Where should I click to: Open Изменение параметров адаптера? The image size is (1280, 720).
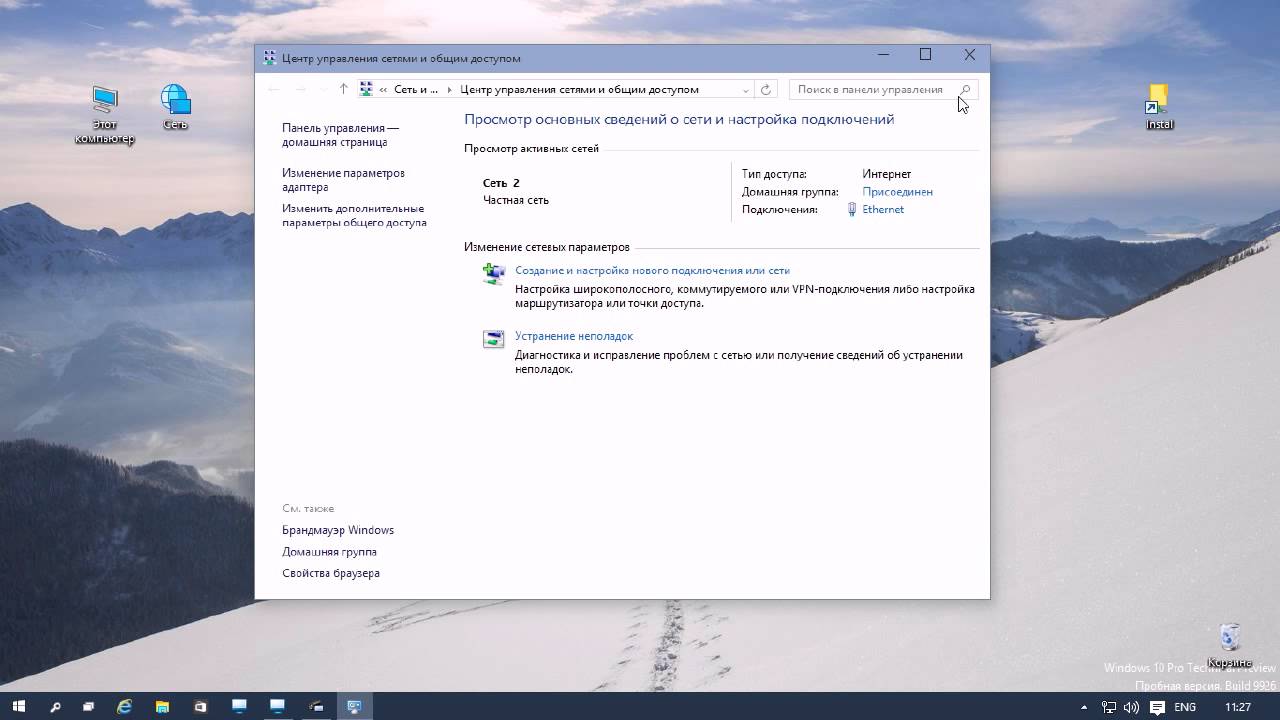coord(343,180)
